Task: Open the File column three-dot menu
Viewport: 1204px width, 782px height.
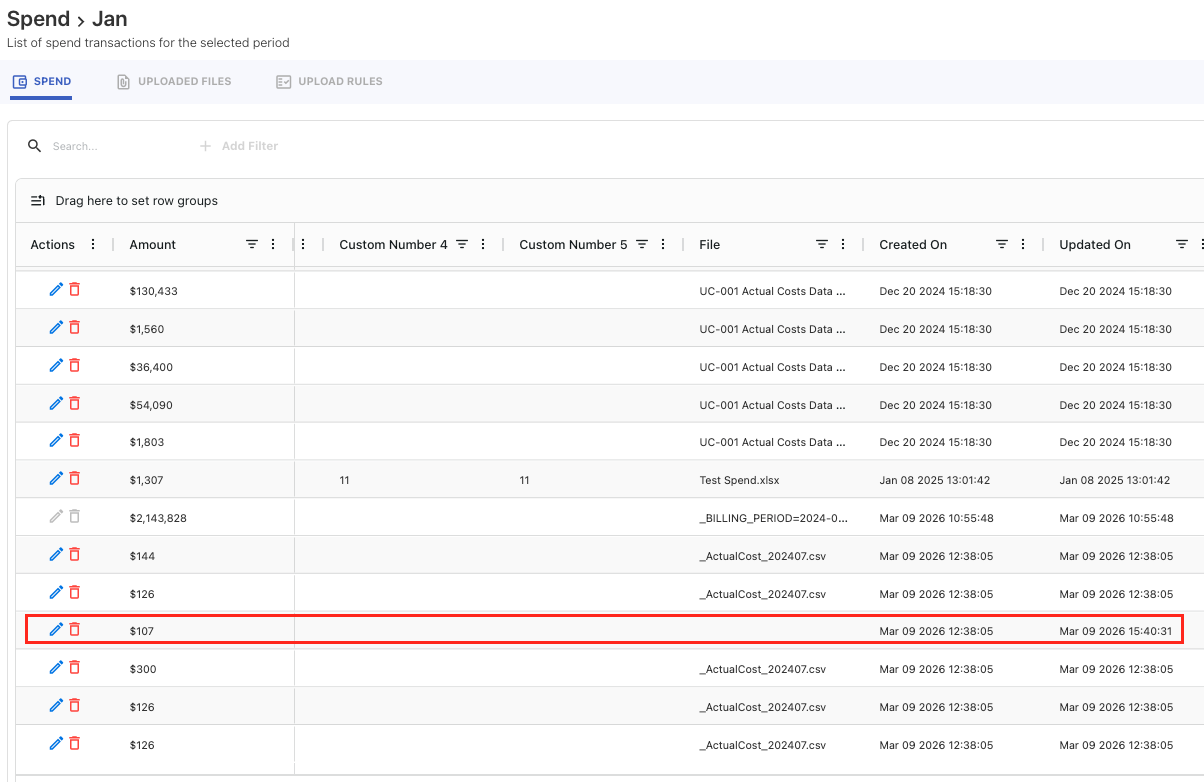Action: (843, 244)
